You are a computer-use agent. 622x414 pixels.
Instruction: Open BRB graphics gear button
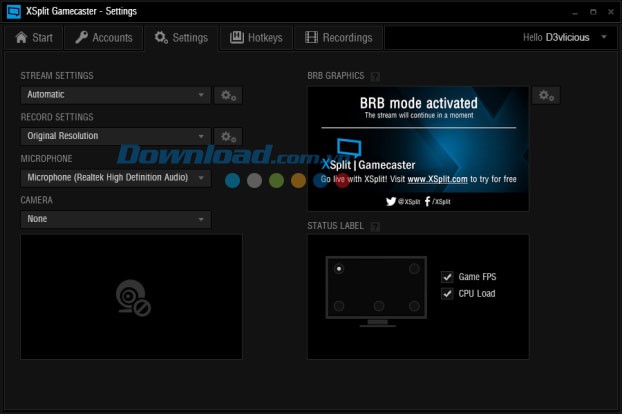[546, 95]
